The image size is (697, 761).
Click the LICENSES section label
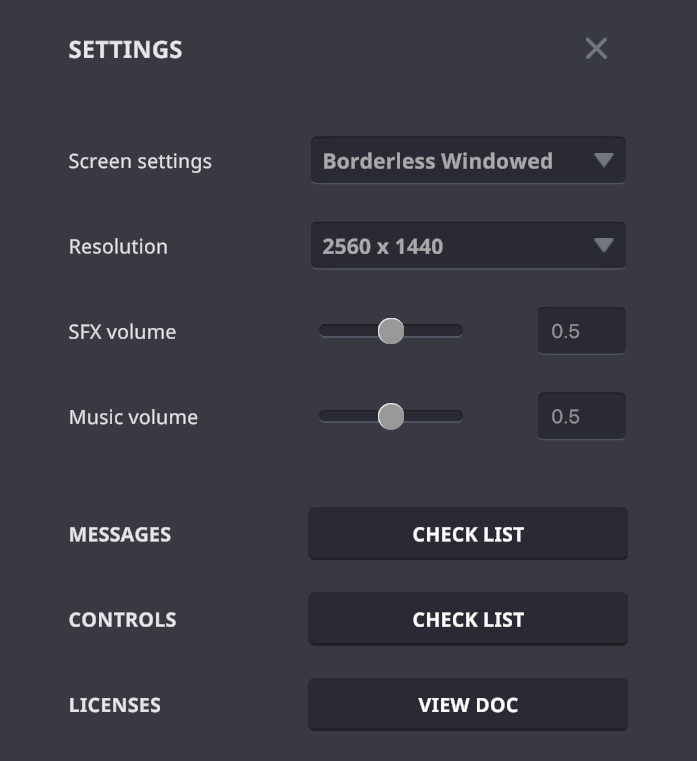(115, 705)
